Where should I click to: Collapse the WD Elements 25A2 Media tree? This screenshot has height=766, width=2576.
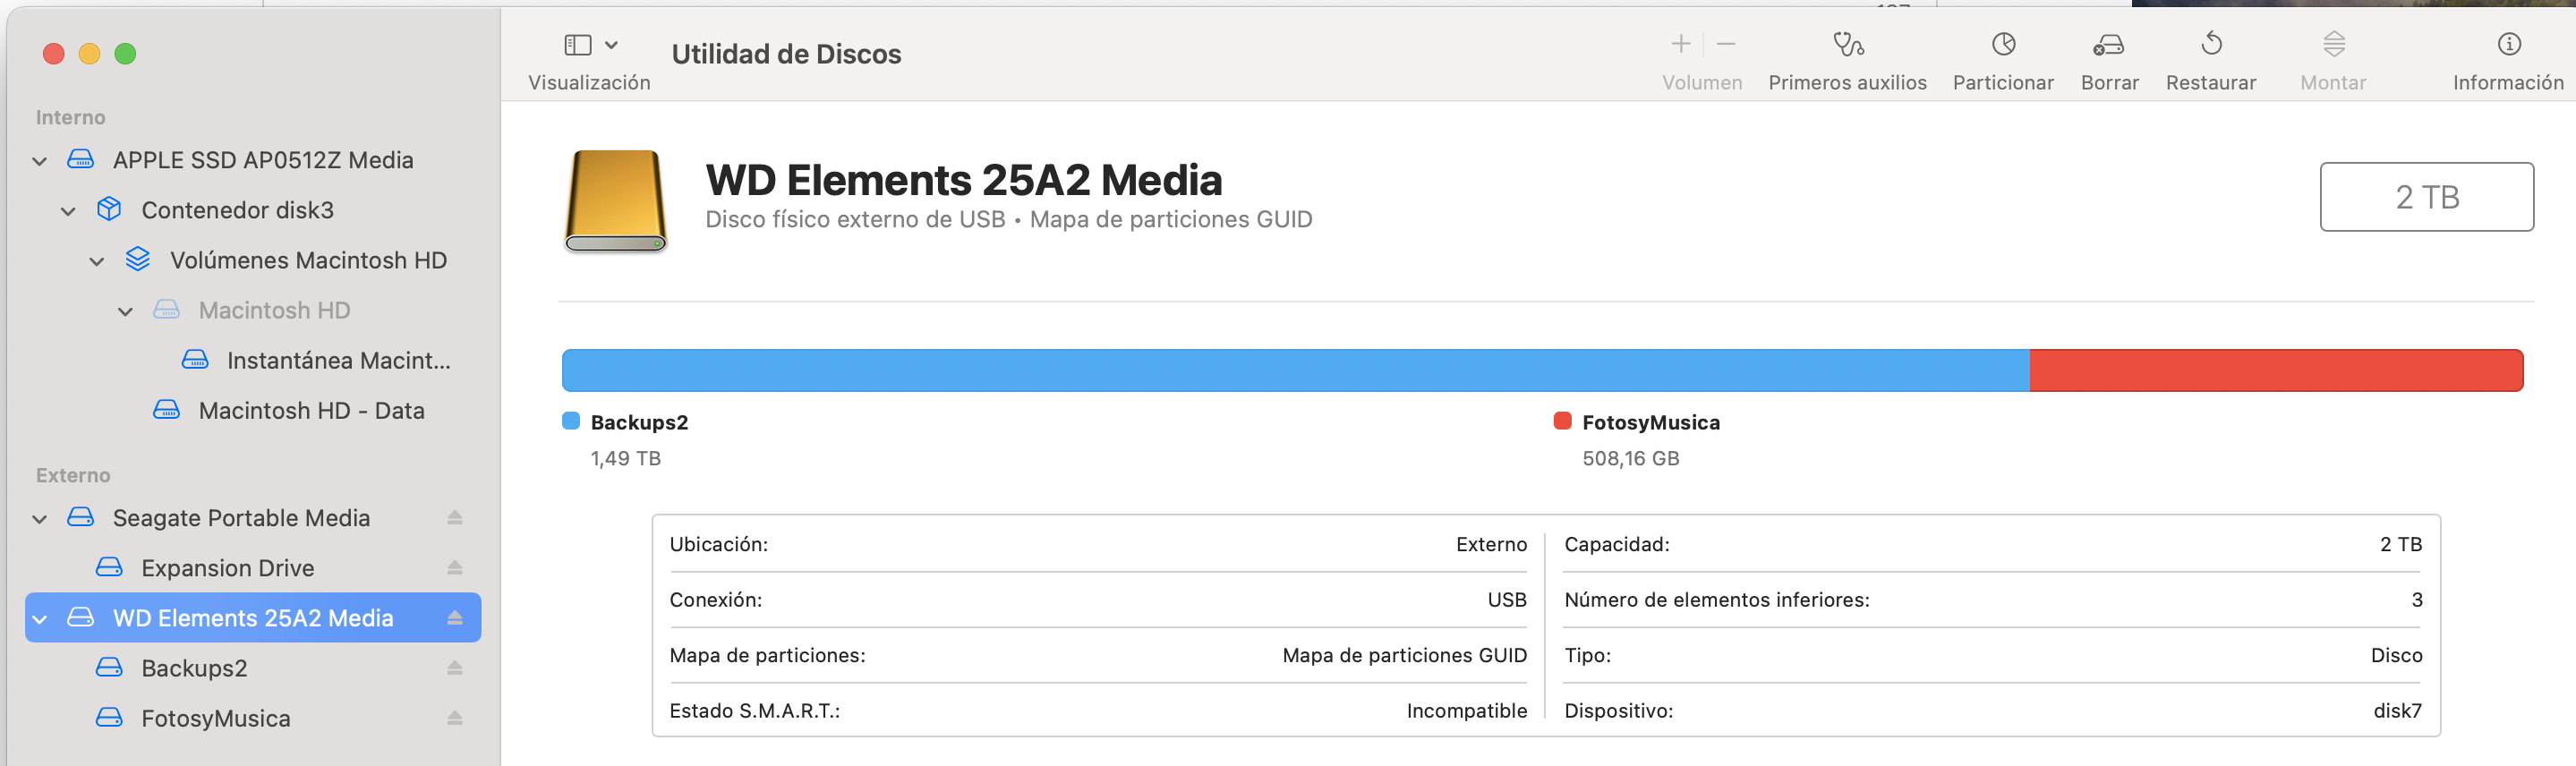coord(40,619)
